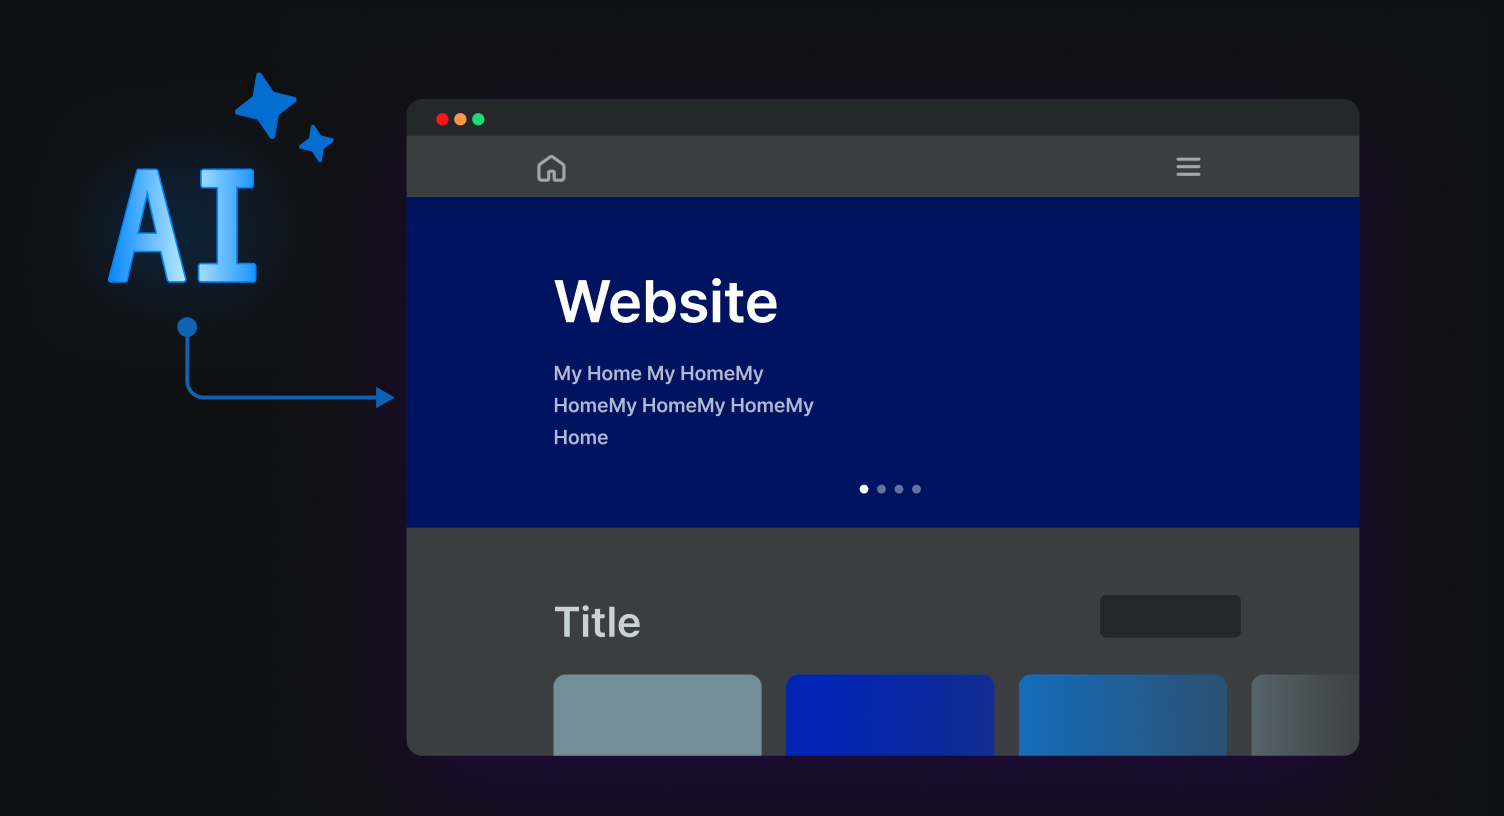
Task: Minimize the window using the orange dot
Action: [x=460, y=119]
